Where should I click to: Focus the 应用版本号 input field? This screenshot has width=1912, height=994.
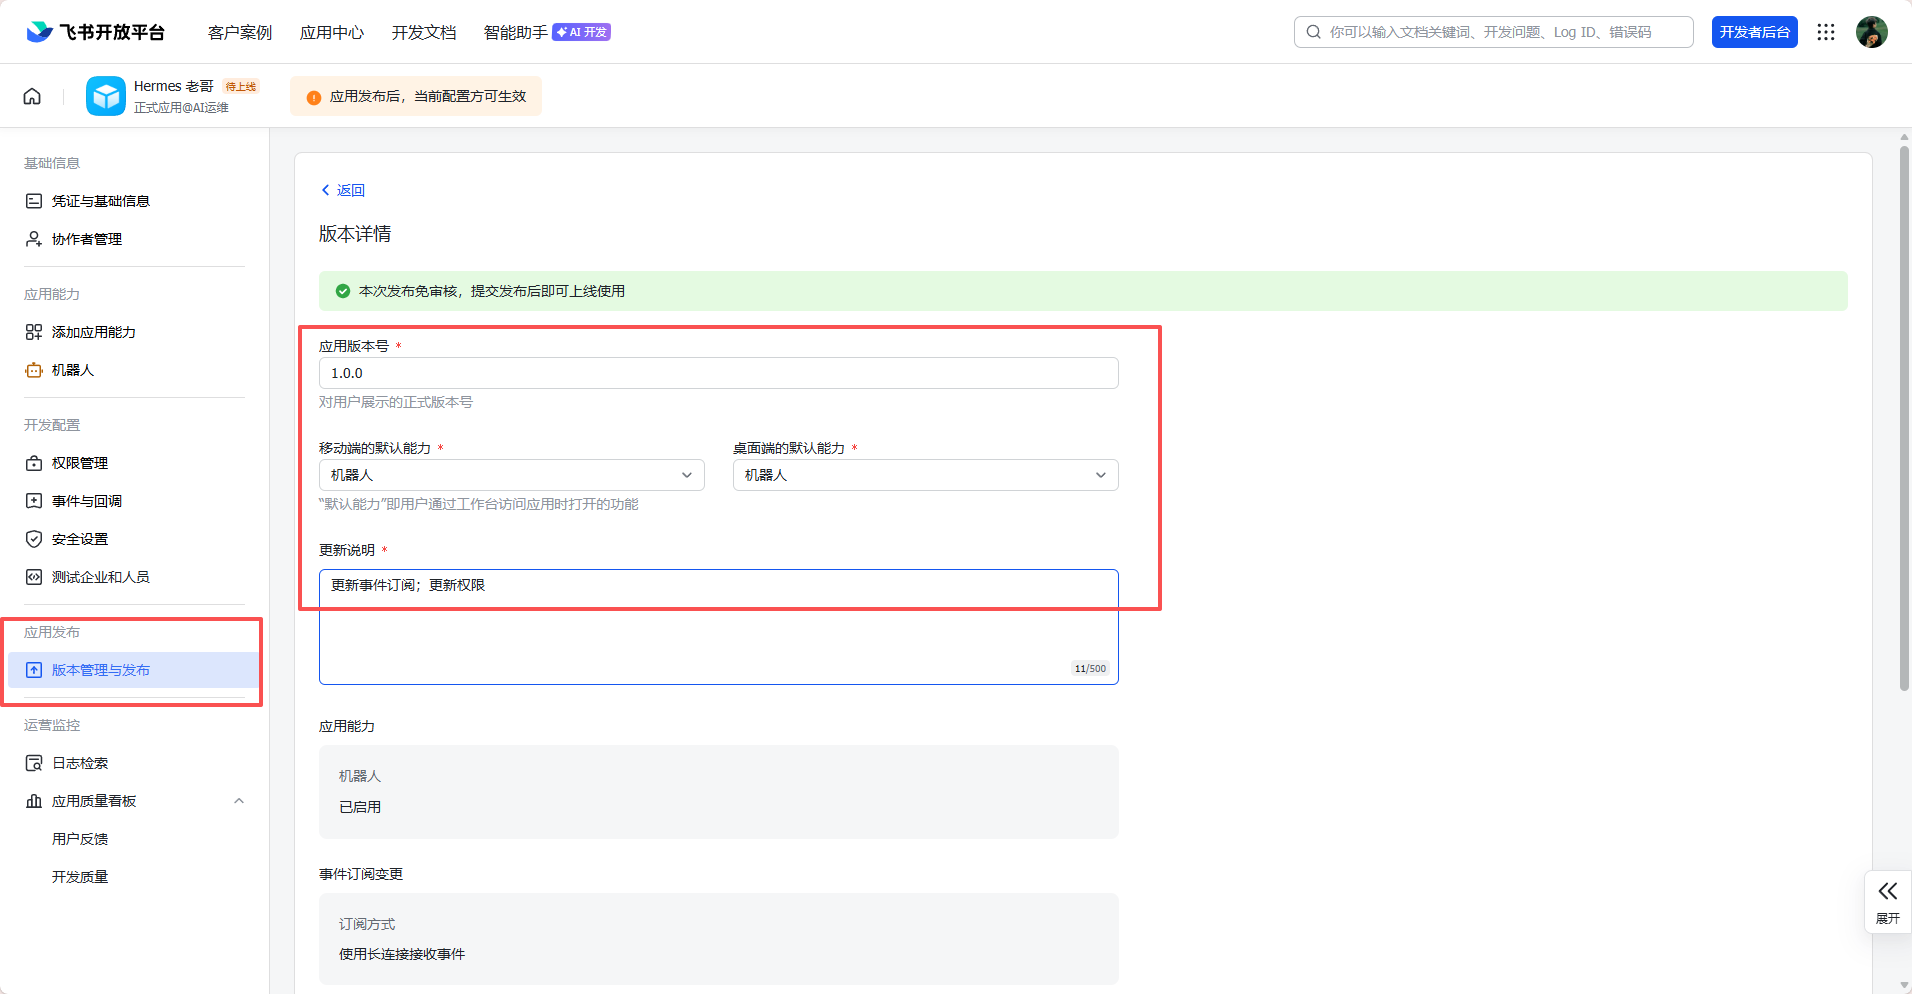point(719,373)
